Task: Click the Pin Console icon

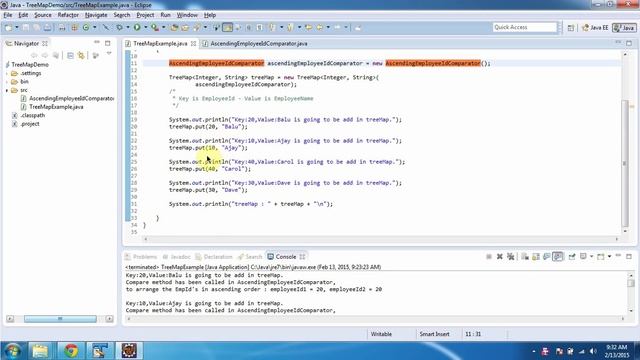Action: tap(572, 256)
